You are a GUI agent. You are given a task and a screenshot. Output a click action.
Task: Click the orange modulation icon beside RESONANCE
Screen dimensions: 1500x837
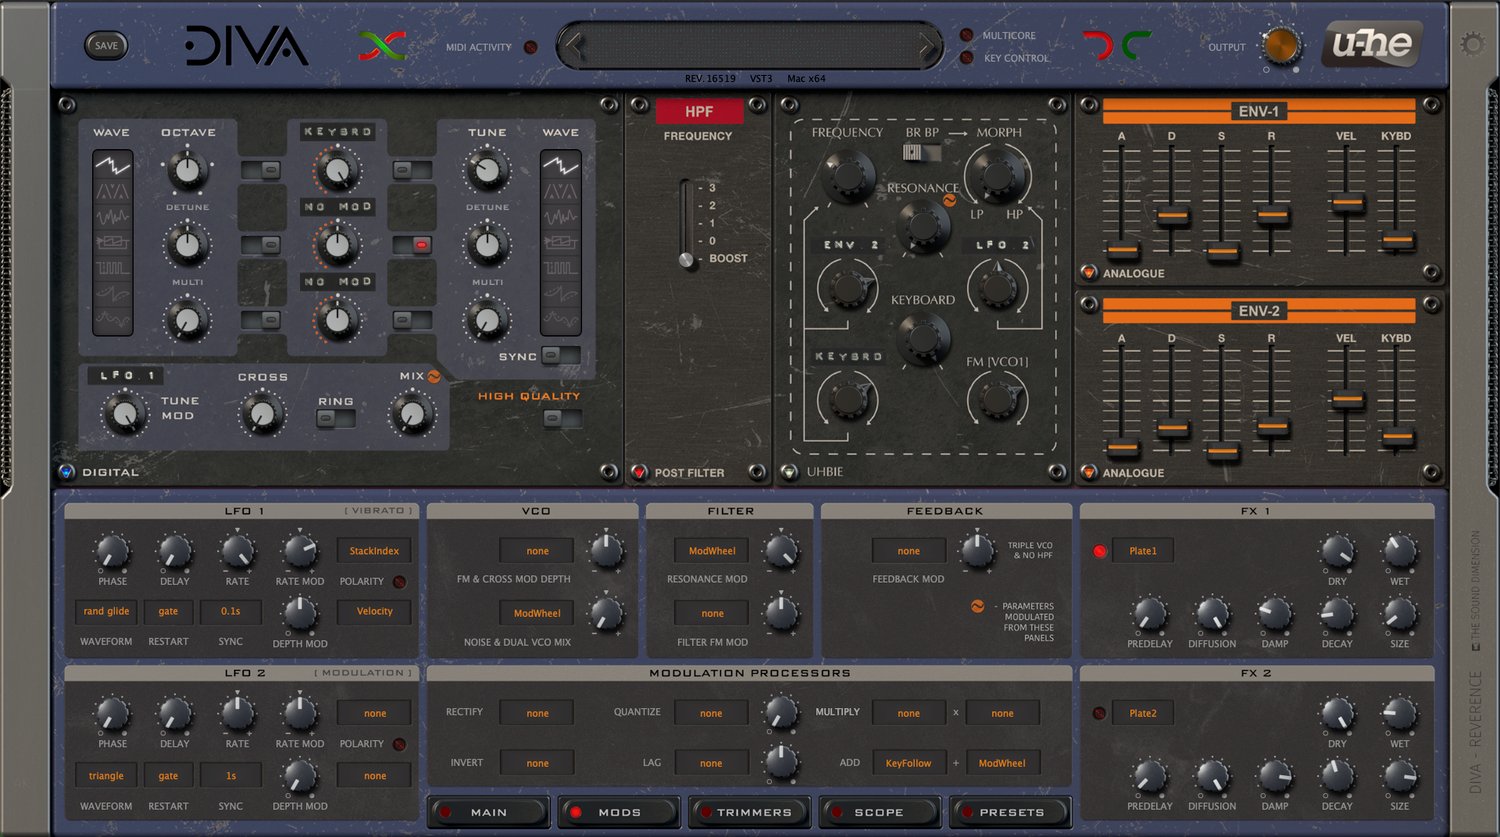[x=949, y=200]
